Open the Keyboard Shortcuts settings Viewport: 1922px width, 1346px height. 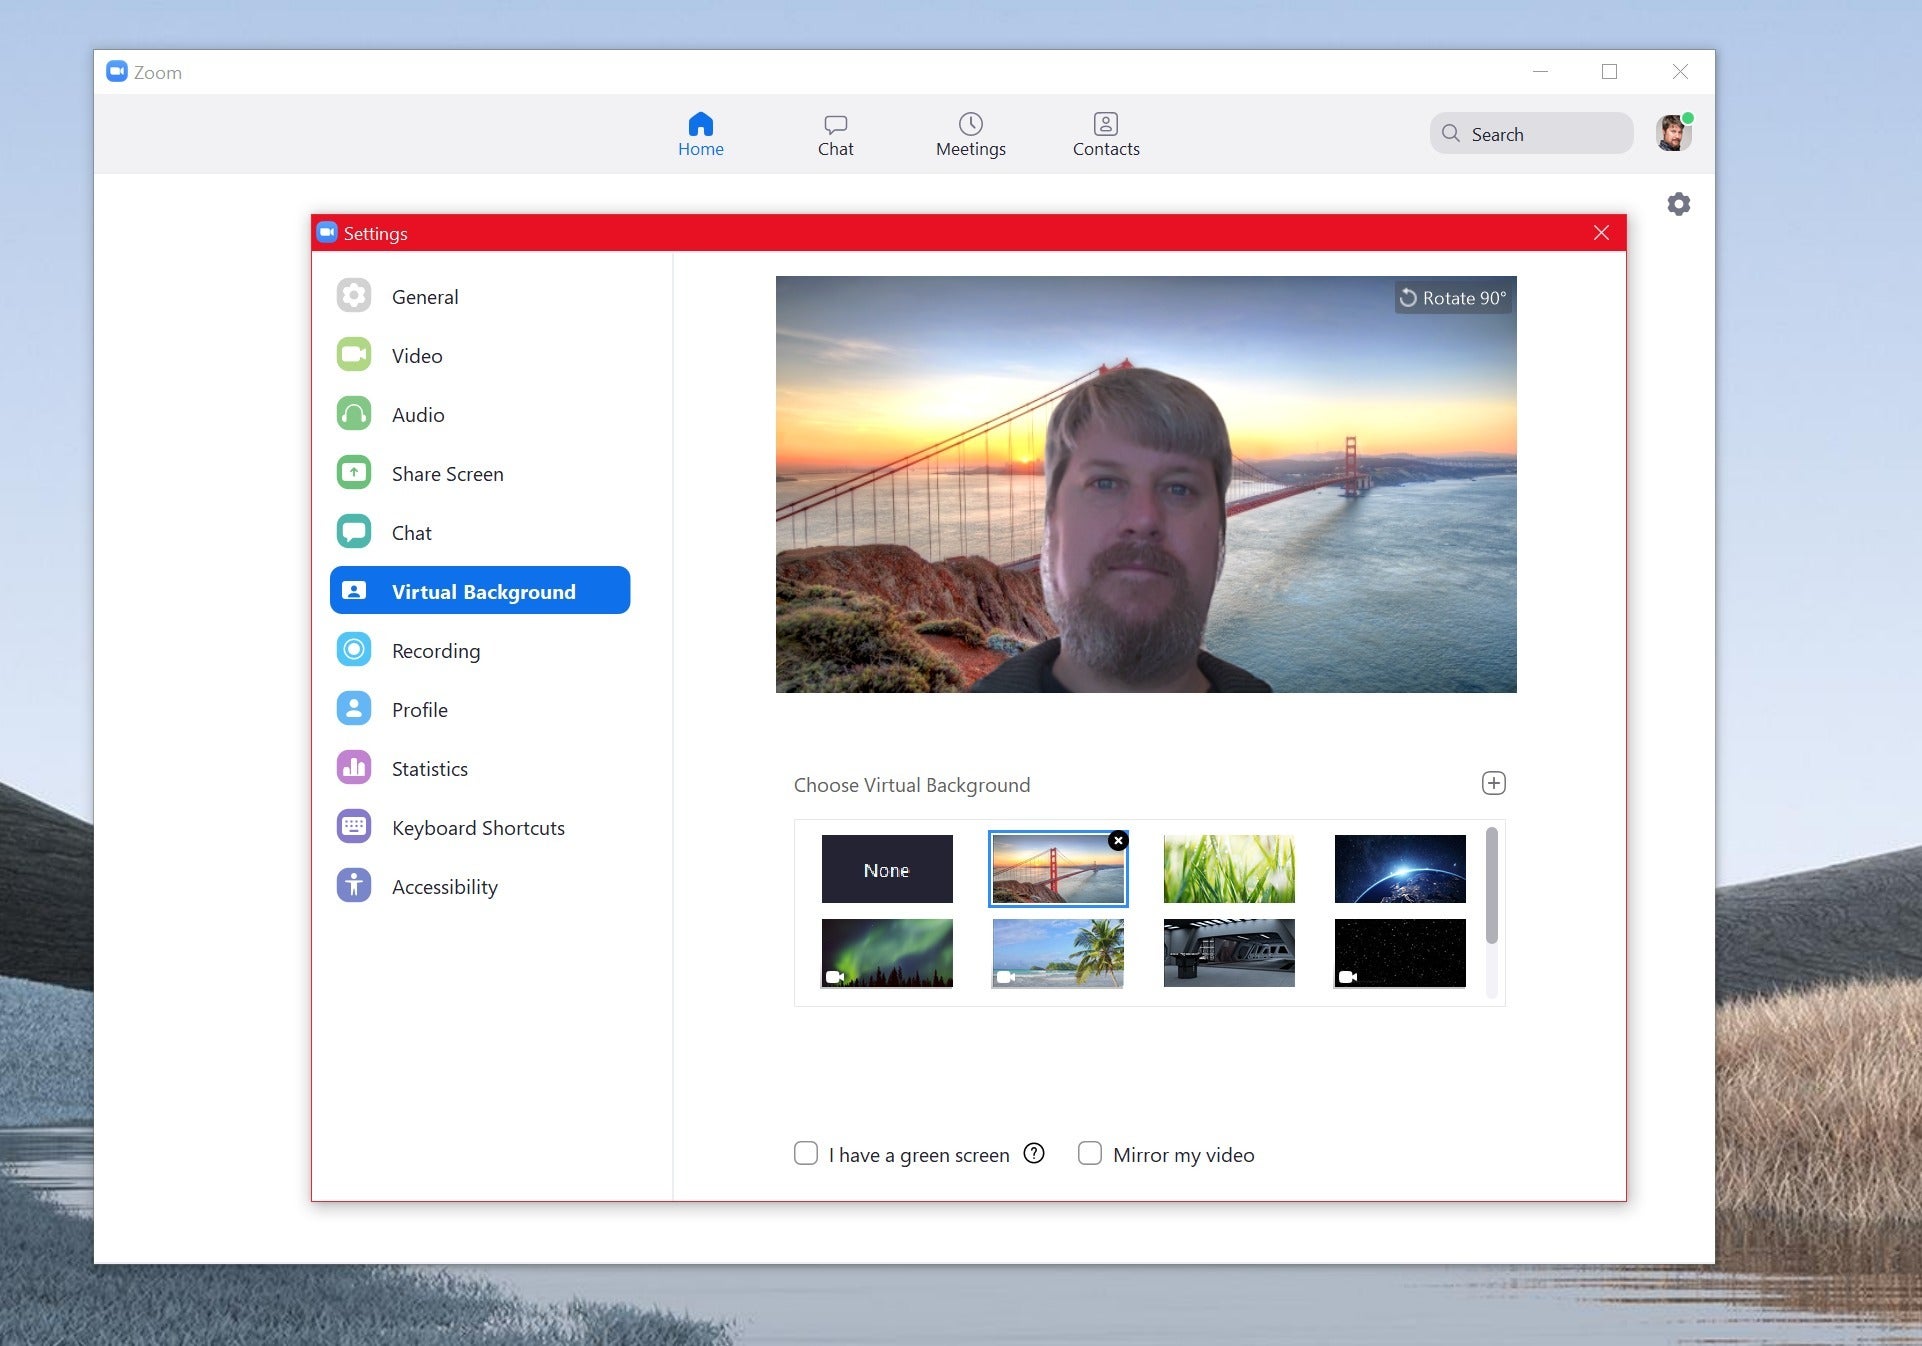pos(478,826)
